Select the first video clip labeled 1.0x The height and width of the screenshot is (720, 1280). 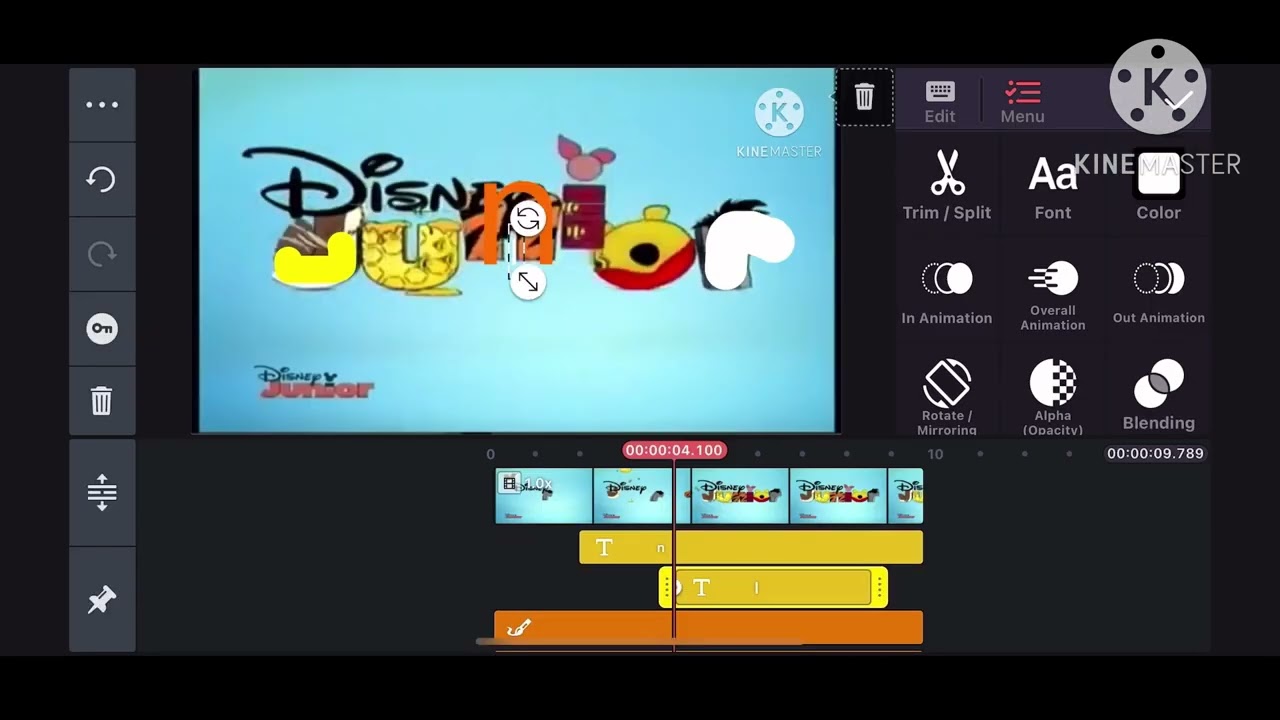tap(544, 496)
